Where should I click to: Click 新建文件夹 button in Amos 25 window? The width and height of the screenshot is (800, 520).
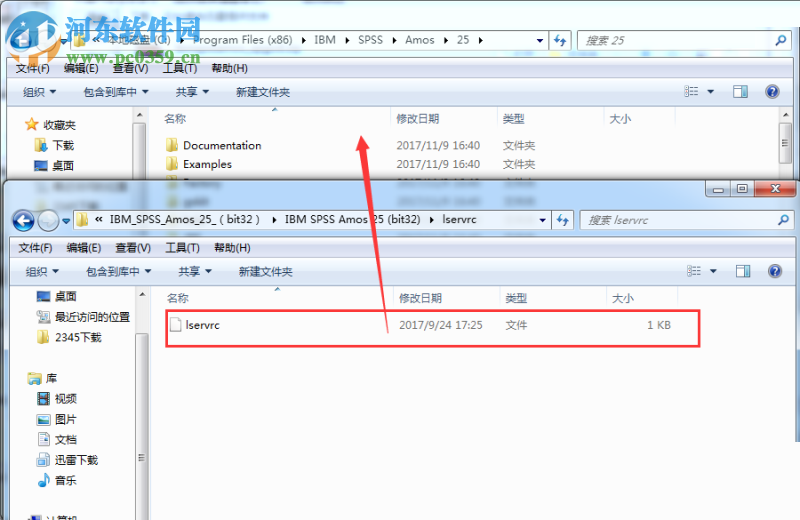pyautogui.click(x=263, y=92)
